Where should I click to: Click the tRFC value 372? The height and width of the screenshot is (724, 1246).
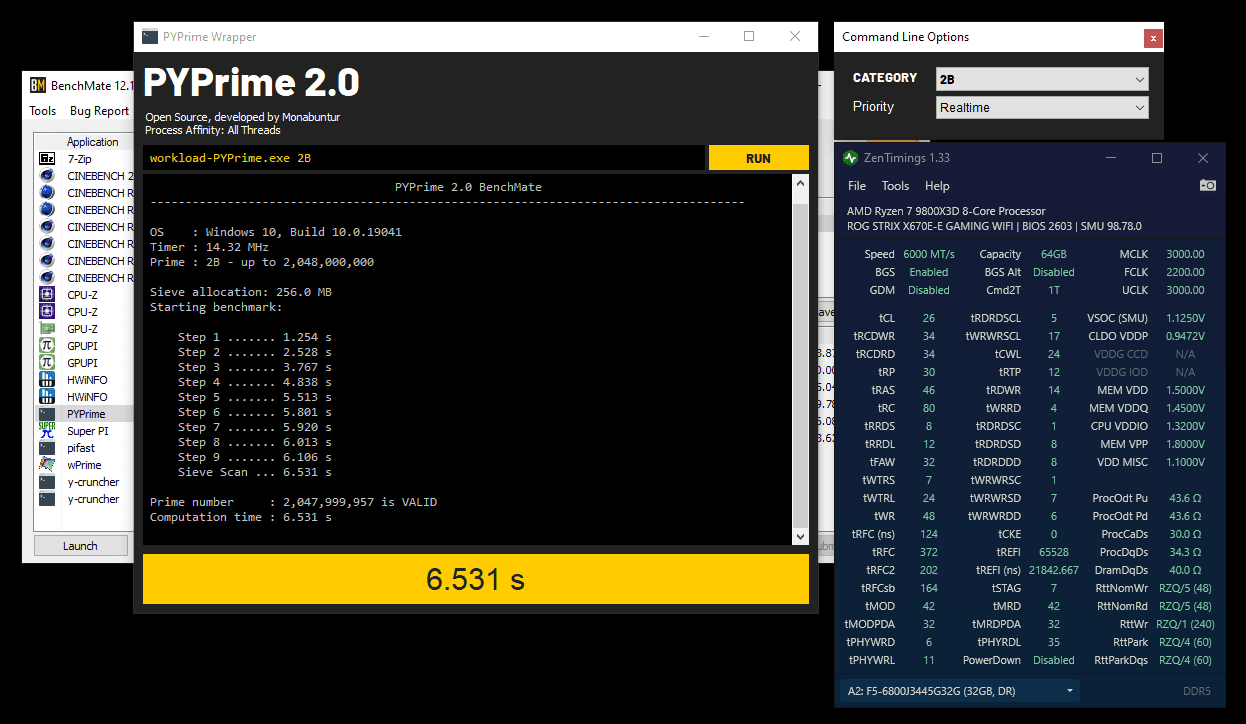(x=929, y=552)
